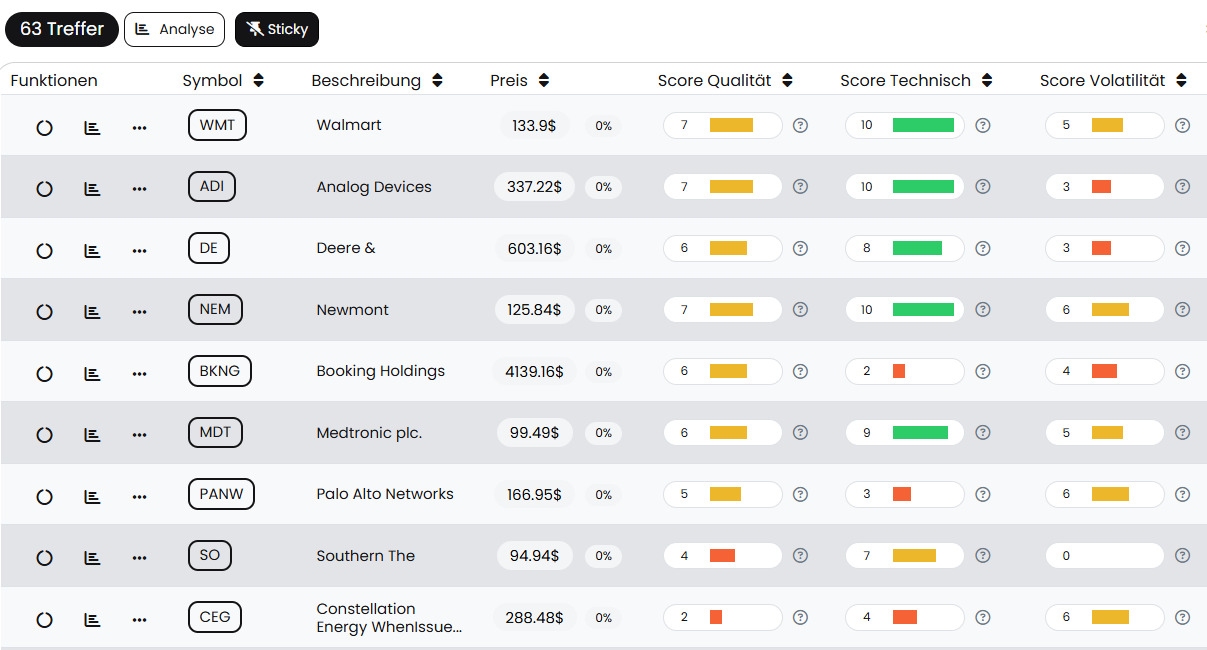Image resolution: width=1207 pixels, height=650 pixels.
Task: Sort by Score Technisch header
Action: tap(987, 81)
